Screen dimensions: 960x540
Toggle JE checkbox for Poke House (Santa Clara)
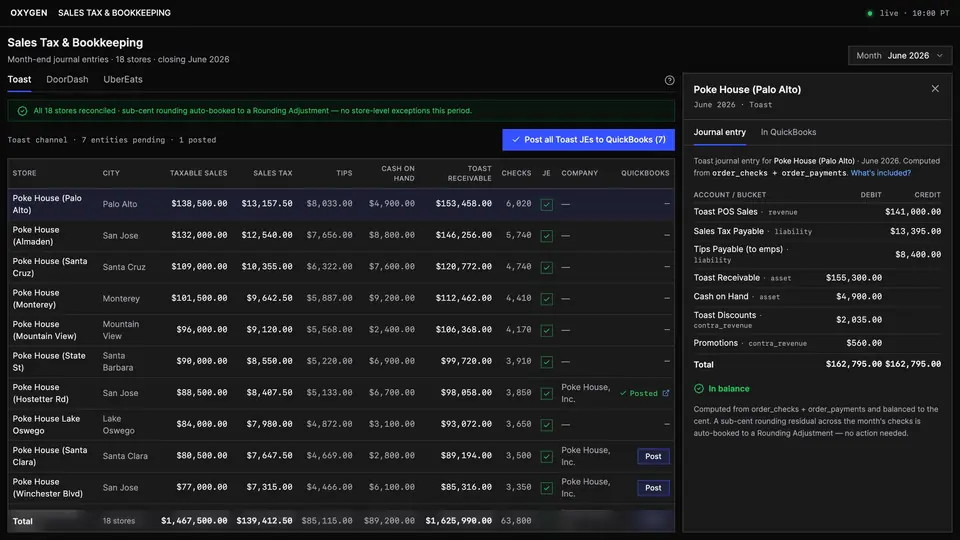click(x=547, y=456)
